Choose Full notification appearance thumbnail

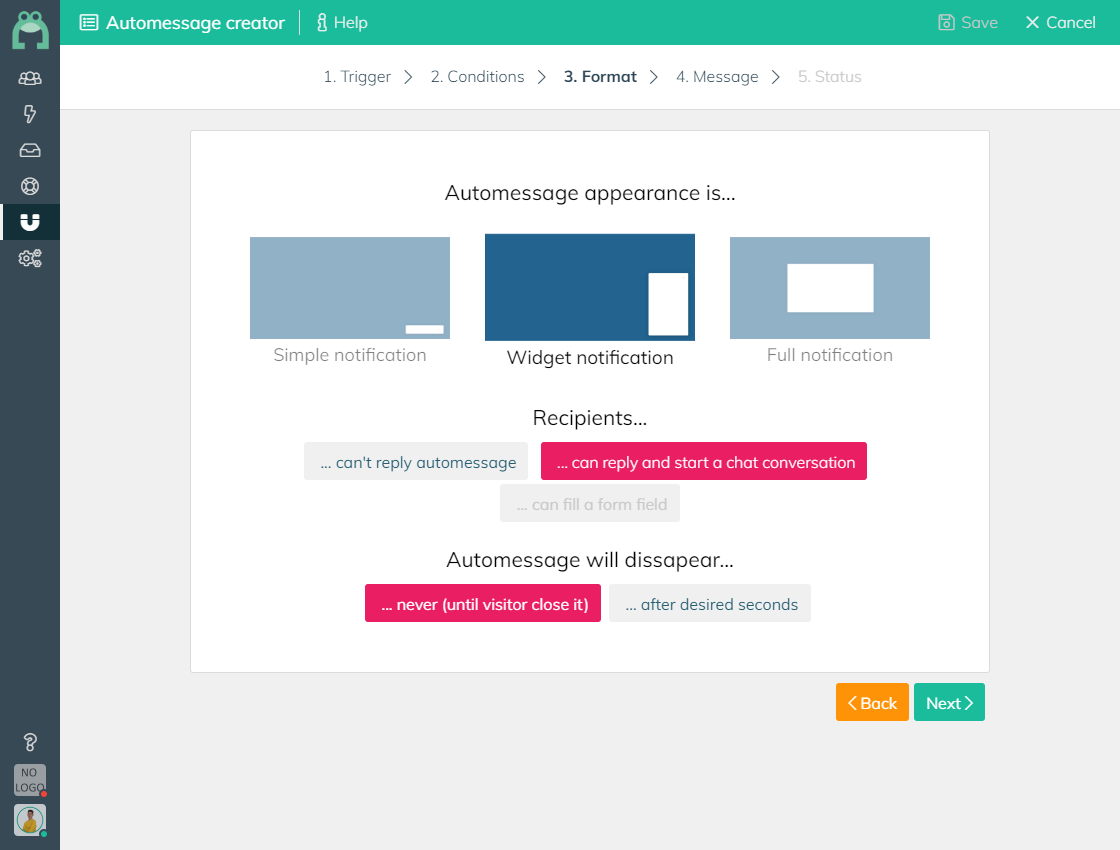pos(830,288)
